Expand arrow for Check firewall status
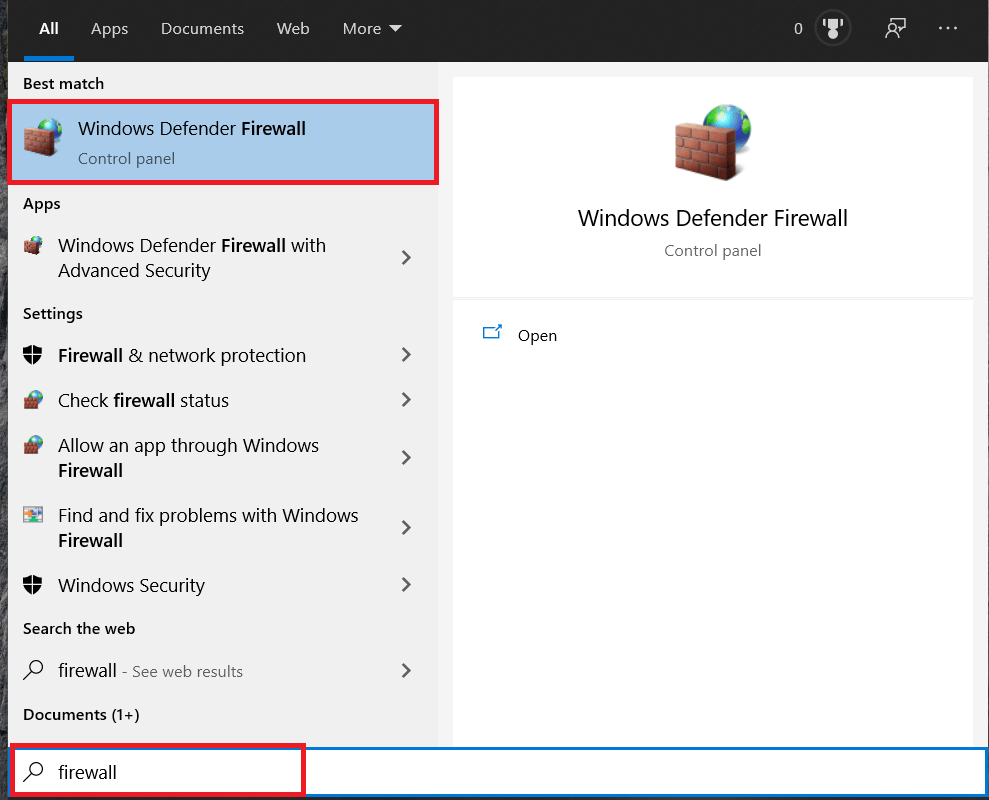989x800 pixels. [x=406, y=400]
